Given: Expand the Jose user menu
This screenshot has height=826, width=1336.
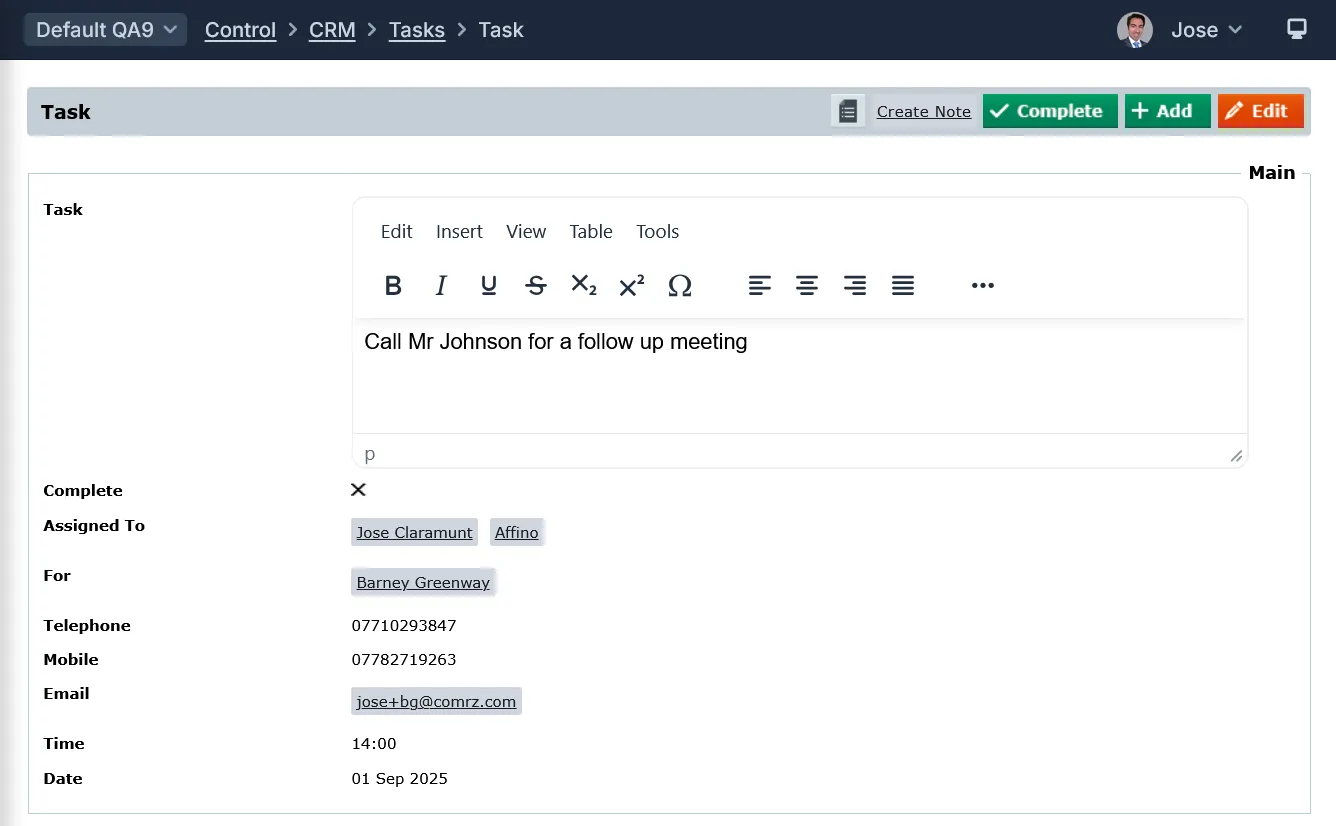Looking at the screenshot, I should (1206, 30).
